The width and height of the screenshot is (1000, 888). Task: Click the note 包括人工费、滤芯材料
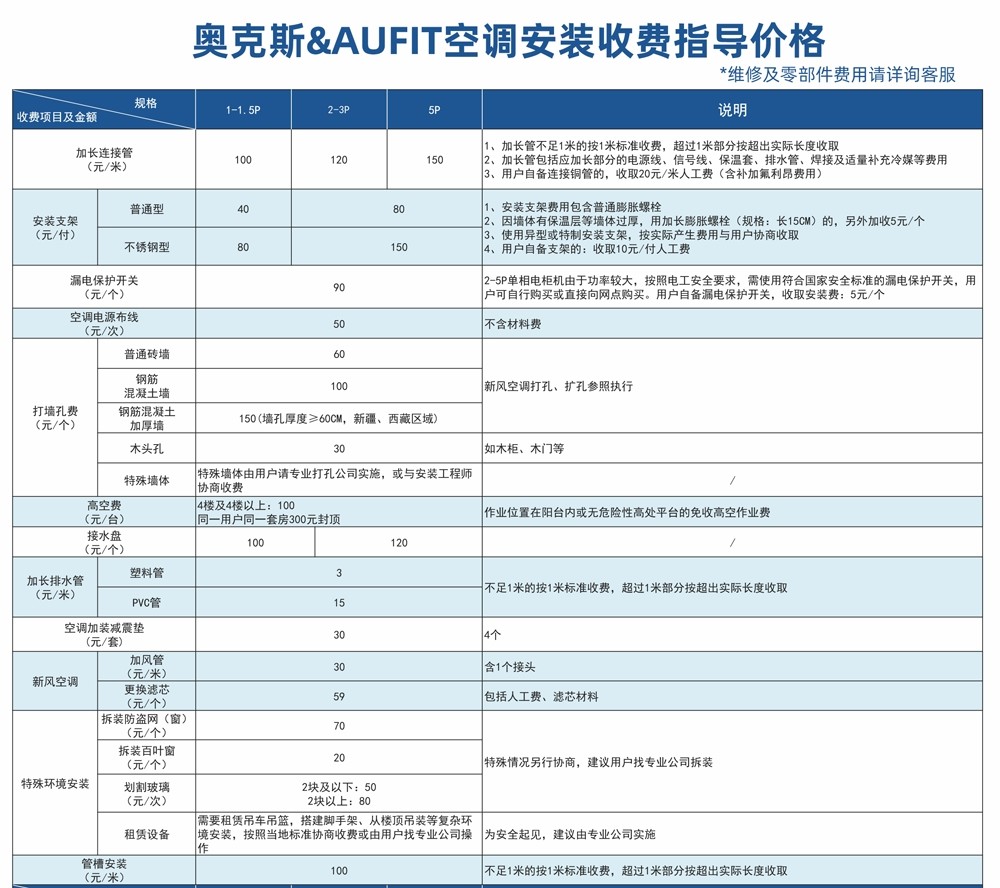(x=541, y=697)
